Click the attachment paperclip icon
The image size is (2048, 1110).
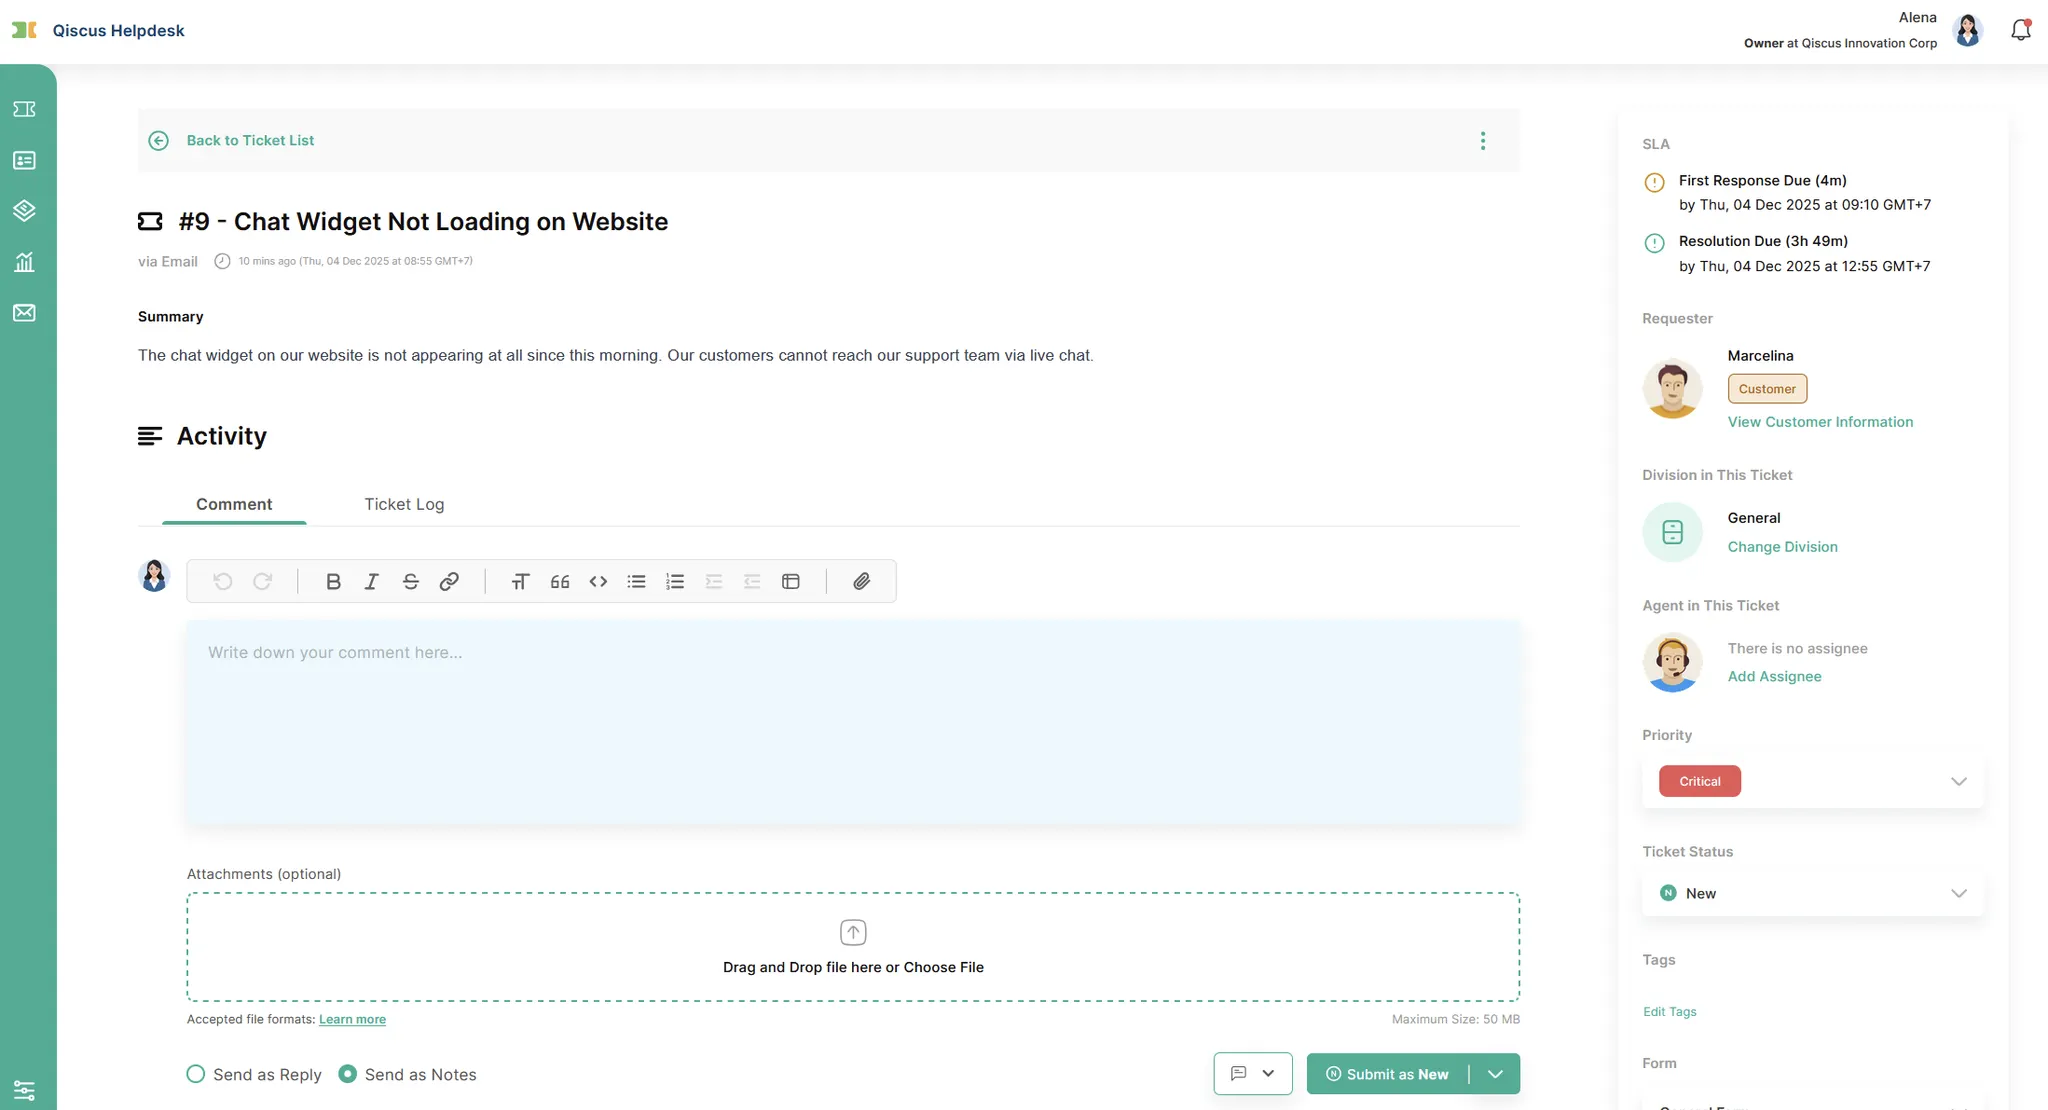tap(861, 581)
